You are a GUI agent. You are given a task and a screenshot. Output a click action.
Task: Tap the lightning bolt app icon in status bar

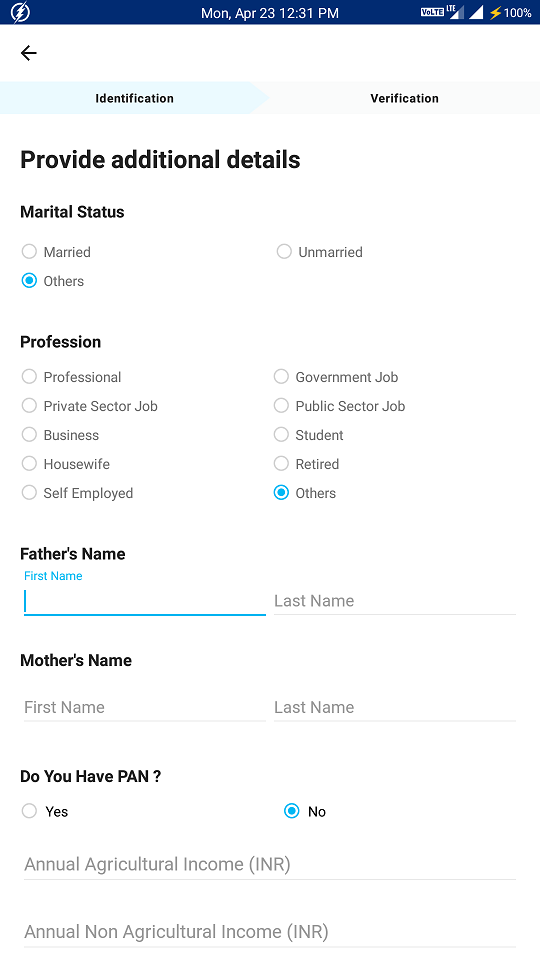tap(20, 12)
